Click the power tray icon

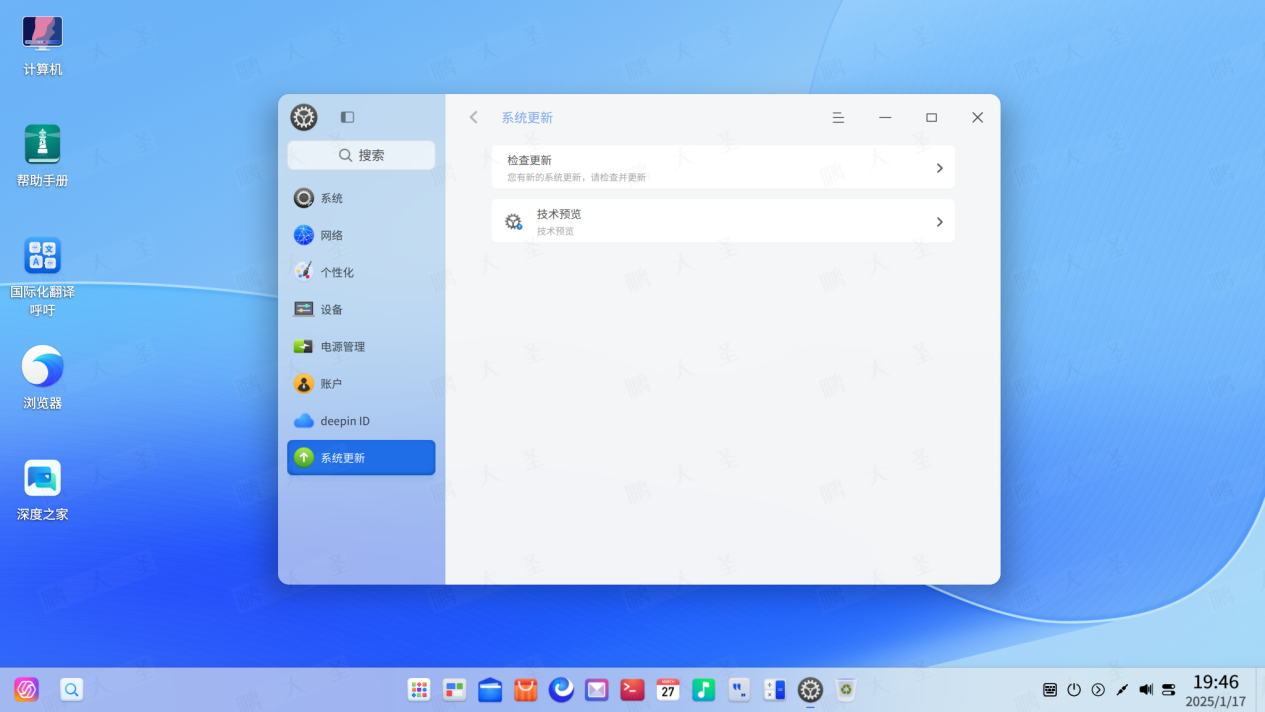[x=1074, y=689]
